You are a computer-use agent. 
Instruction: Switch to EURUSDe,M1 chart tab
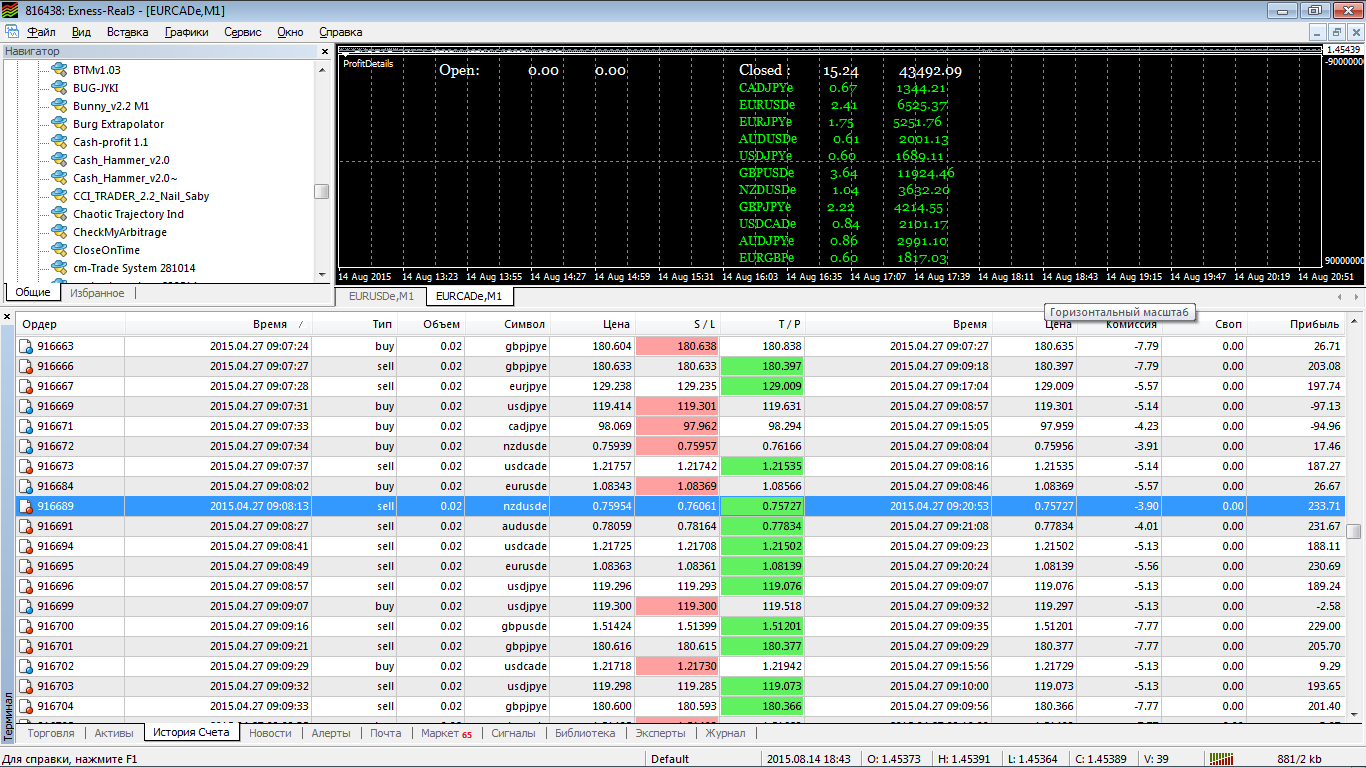pyautogui.click(x=380, y=296)
